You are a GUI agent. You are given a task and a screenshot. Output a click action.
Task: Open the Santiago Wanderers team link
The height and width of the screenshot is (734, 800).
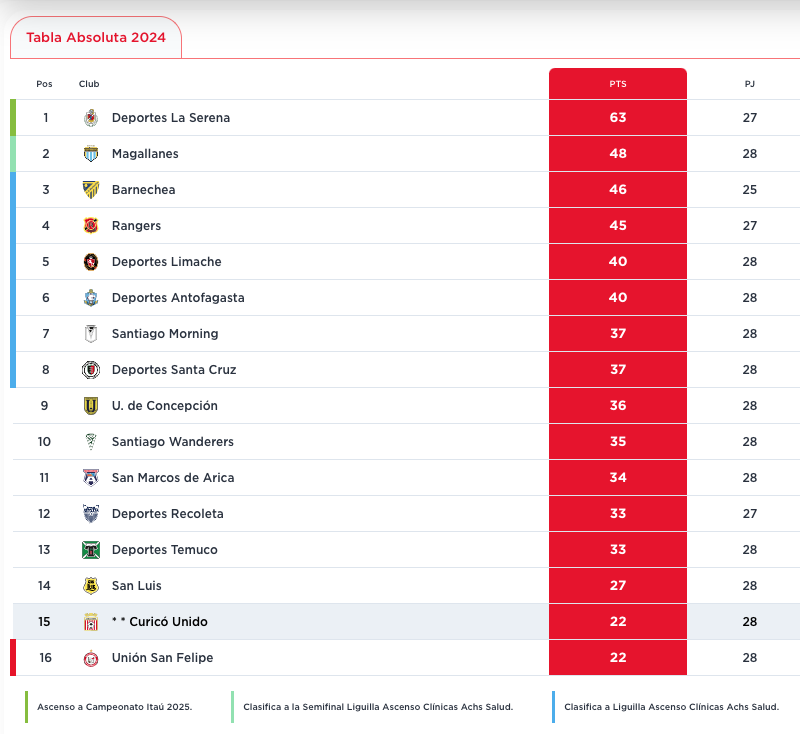(x=172, y=442)
